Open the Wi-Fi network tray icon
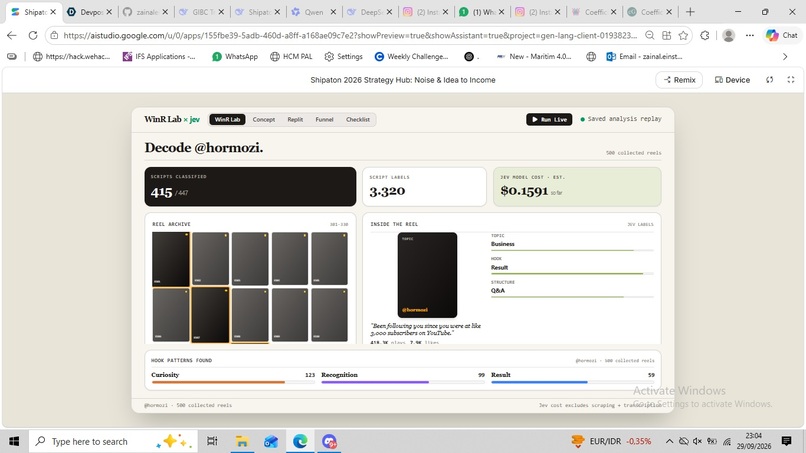Image resolution: width=806 pixels, height=453 pixels. [x=727, y=441]
